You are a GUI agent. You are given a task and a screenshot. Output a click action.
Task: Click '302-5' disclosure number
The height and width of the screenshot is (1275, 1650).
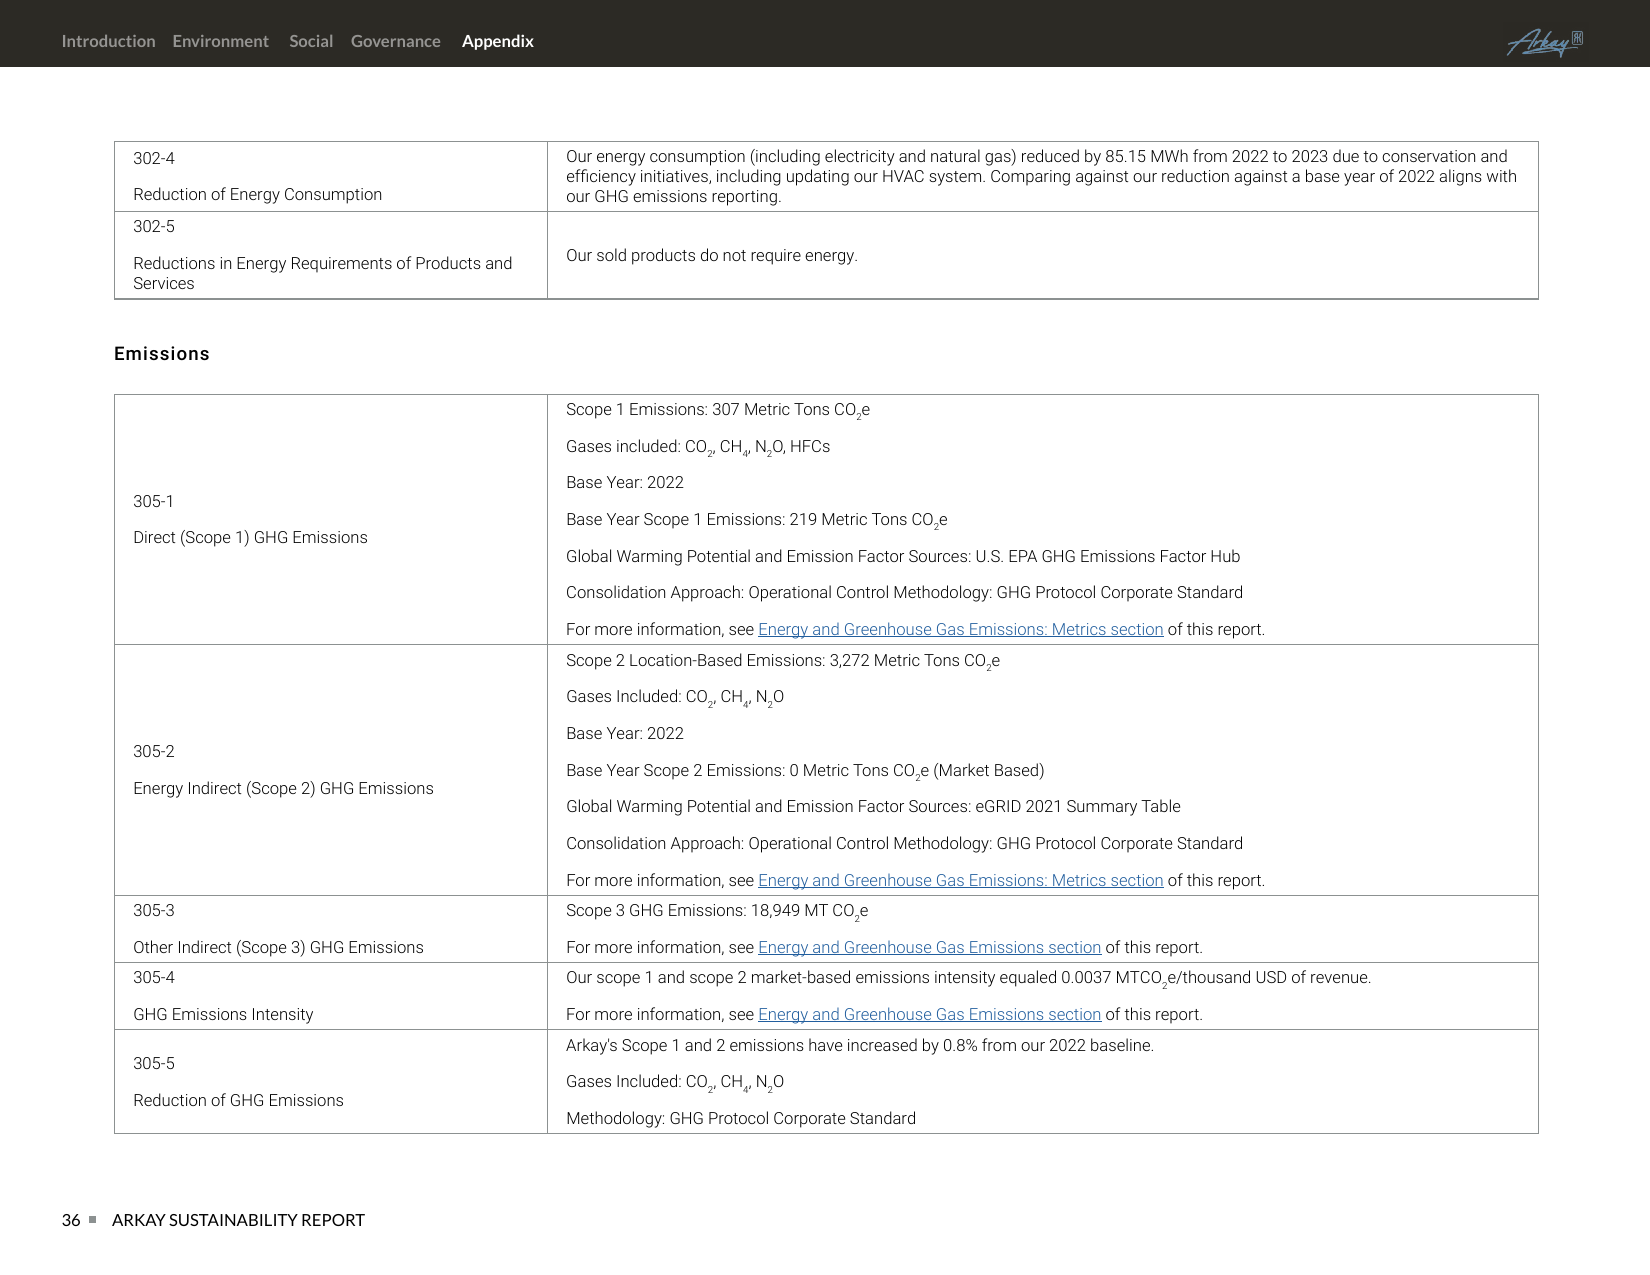click(x=154, y=226)
